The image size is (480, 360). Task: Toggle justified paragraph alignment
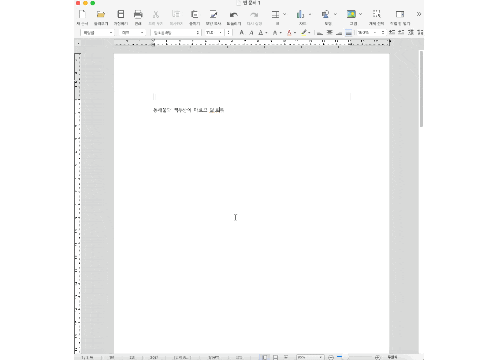(x=348, y=33)
